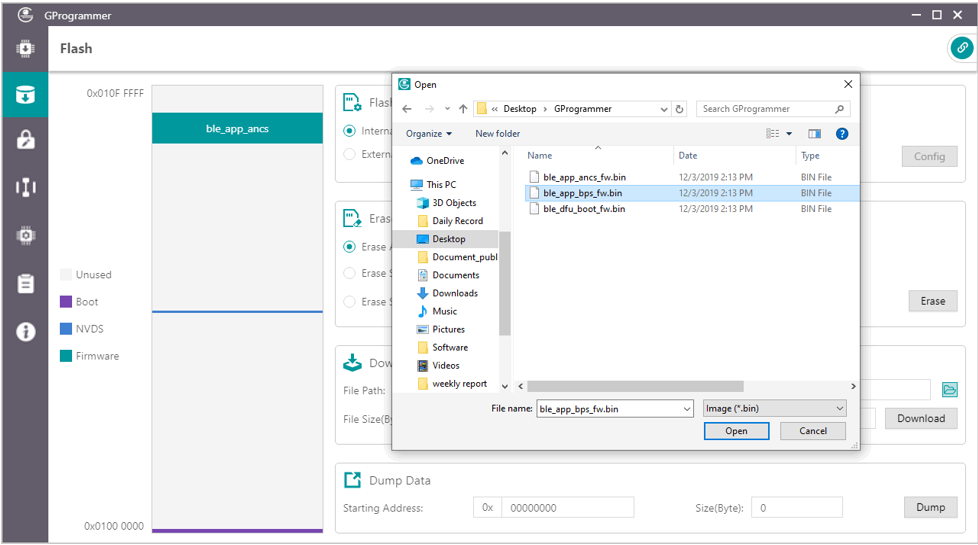Click the Dump button
Screen dimensions: 978x545
click(930, 508)
